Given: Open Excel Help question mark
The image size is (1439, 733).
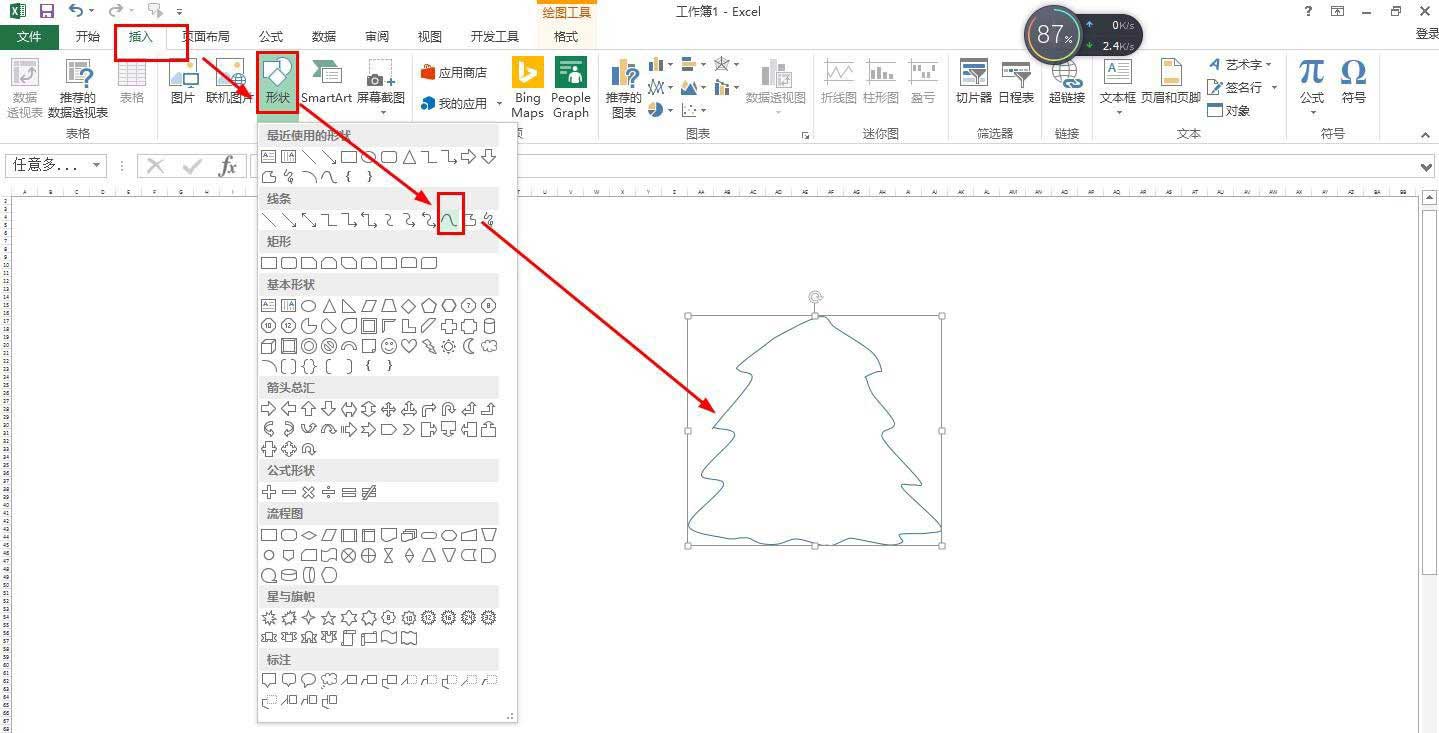Looking at the screenshot, I should coord(1309,11).
